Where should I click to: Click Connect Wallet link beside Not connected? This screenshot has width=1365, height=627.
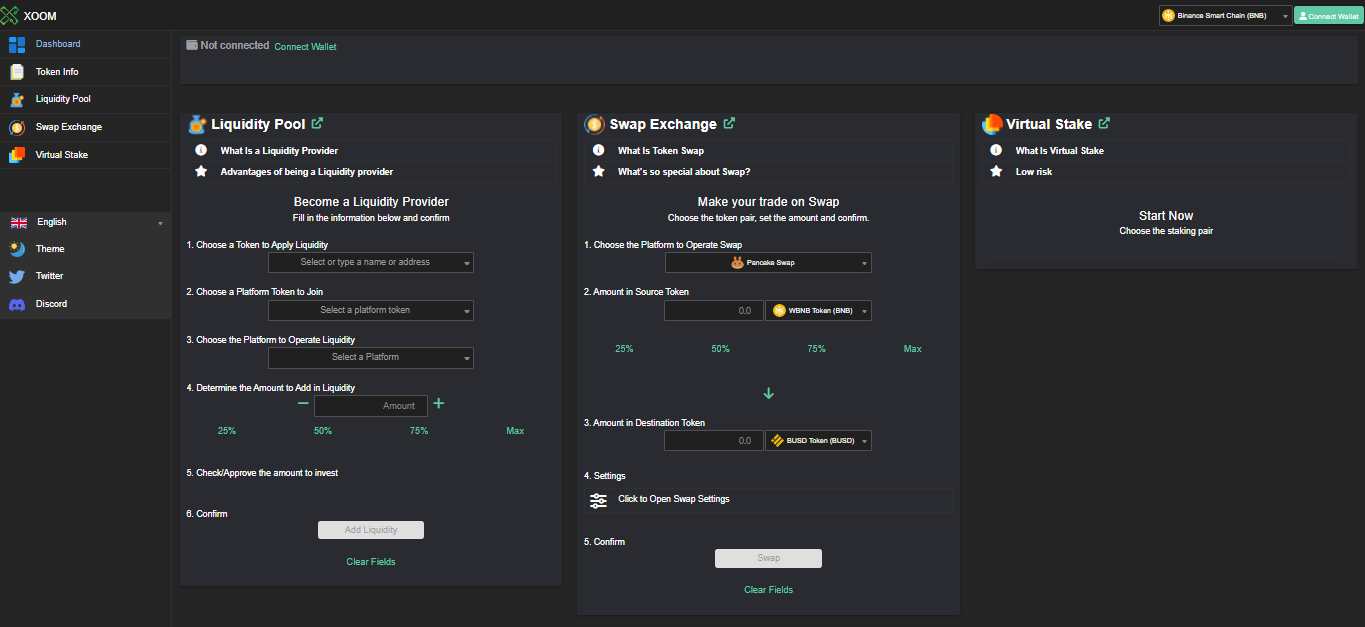tap(305, 47)
